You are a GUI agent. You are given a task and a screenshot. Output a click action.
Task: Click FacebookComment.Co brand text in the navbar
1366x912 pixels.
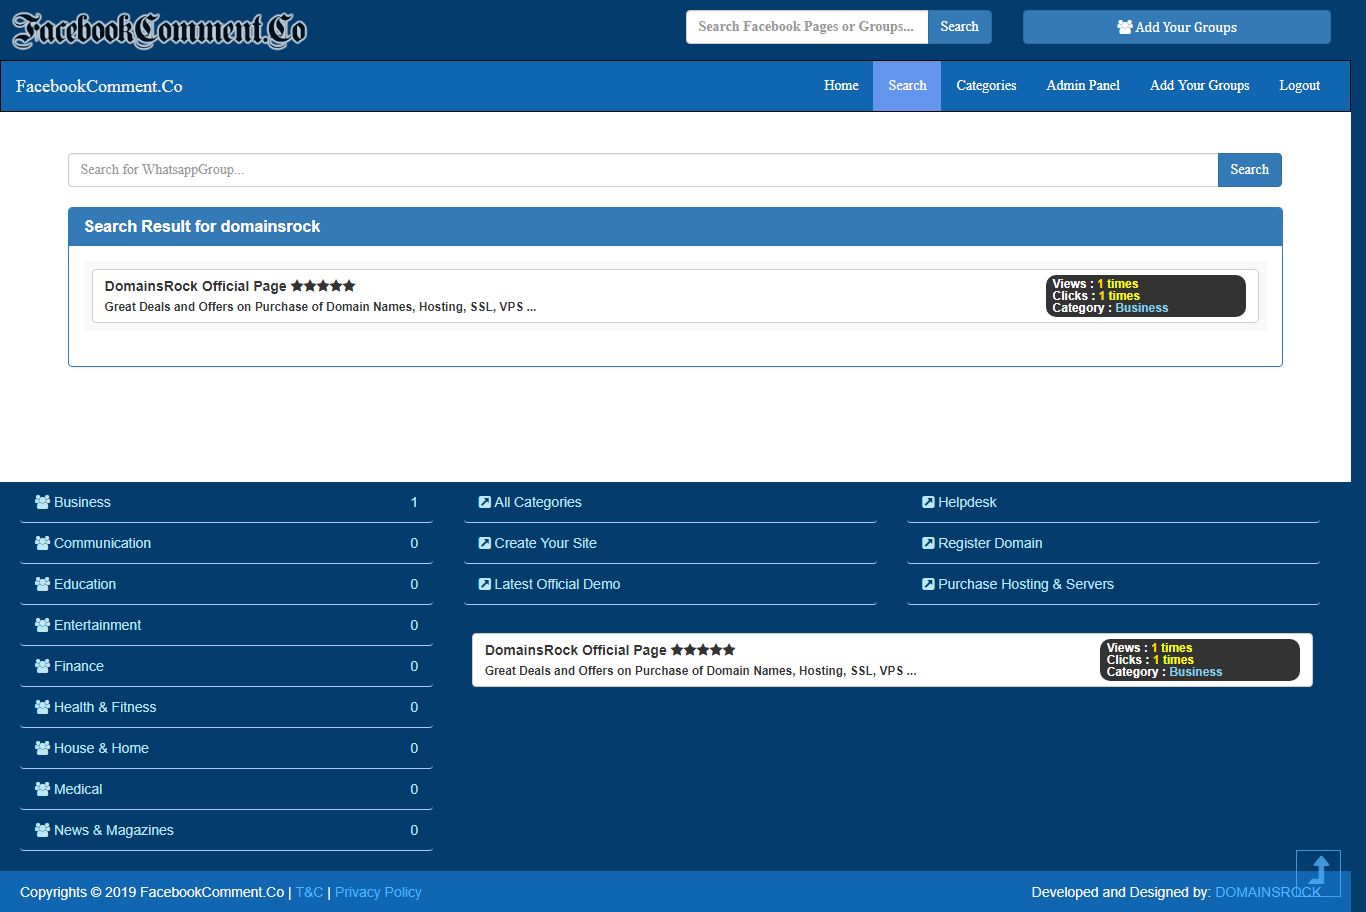coord(99,86)
